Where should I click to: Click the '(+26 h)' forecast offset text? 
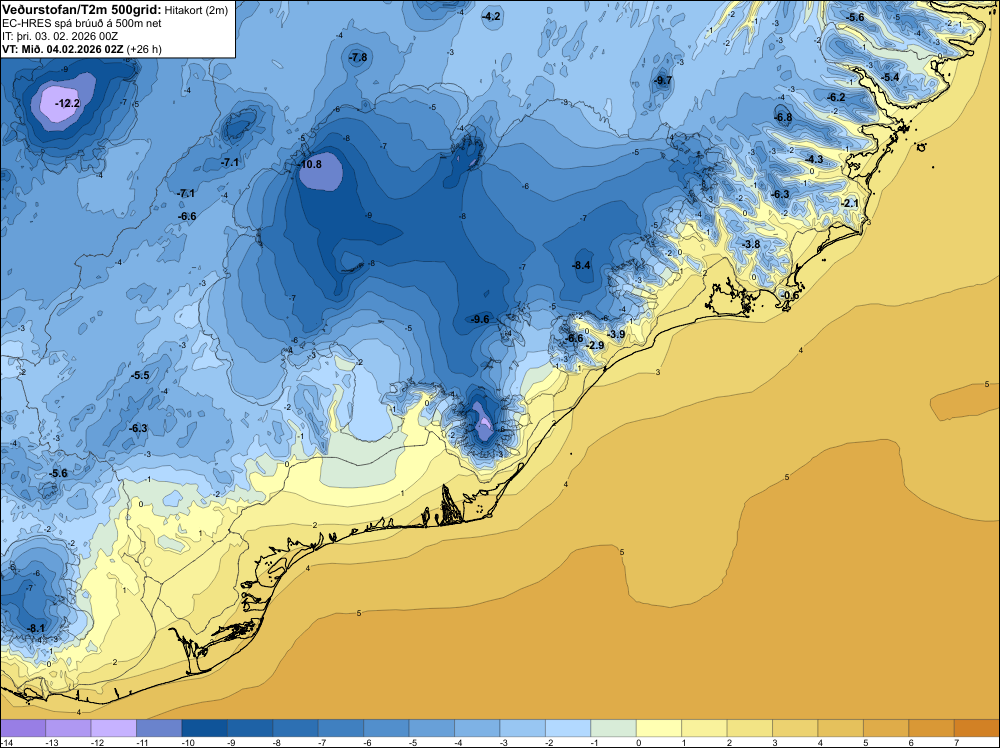[x=144, y=49]
